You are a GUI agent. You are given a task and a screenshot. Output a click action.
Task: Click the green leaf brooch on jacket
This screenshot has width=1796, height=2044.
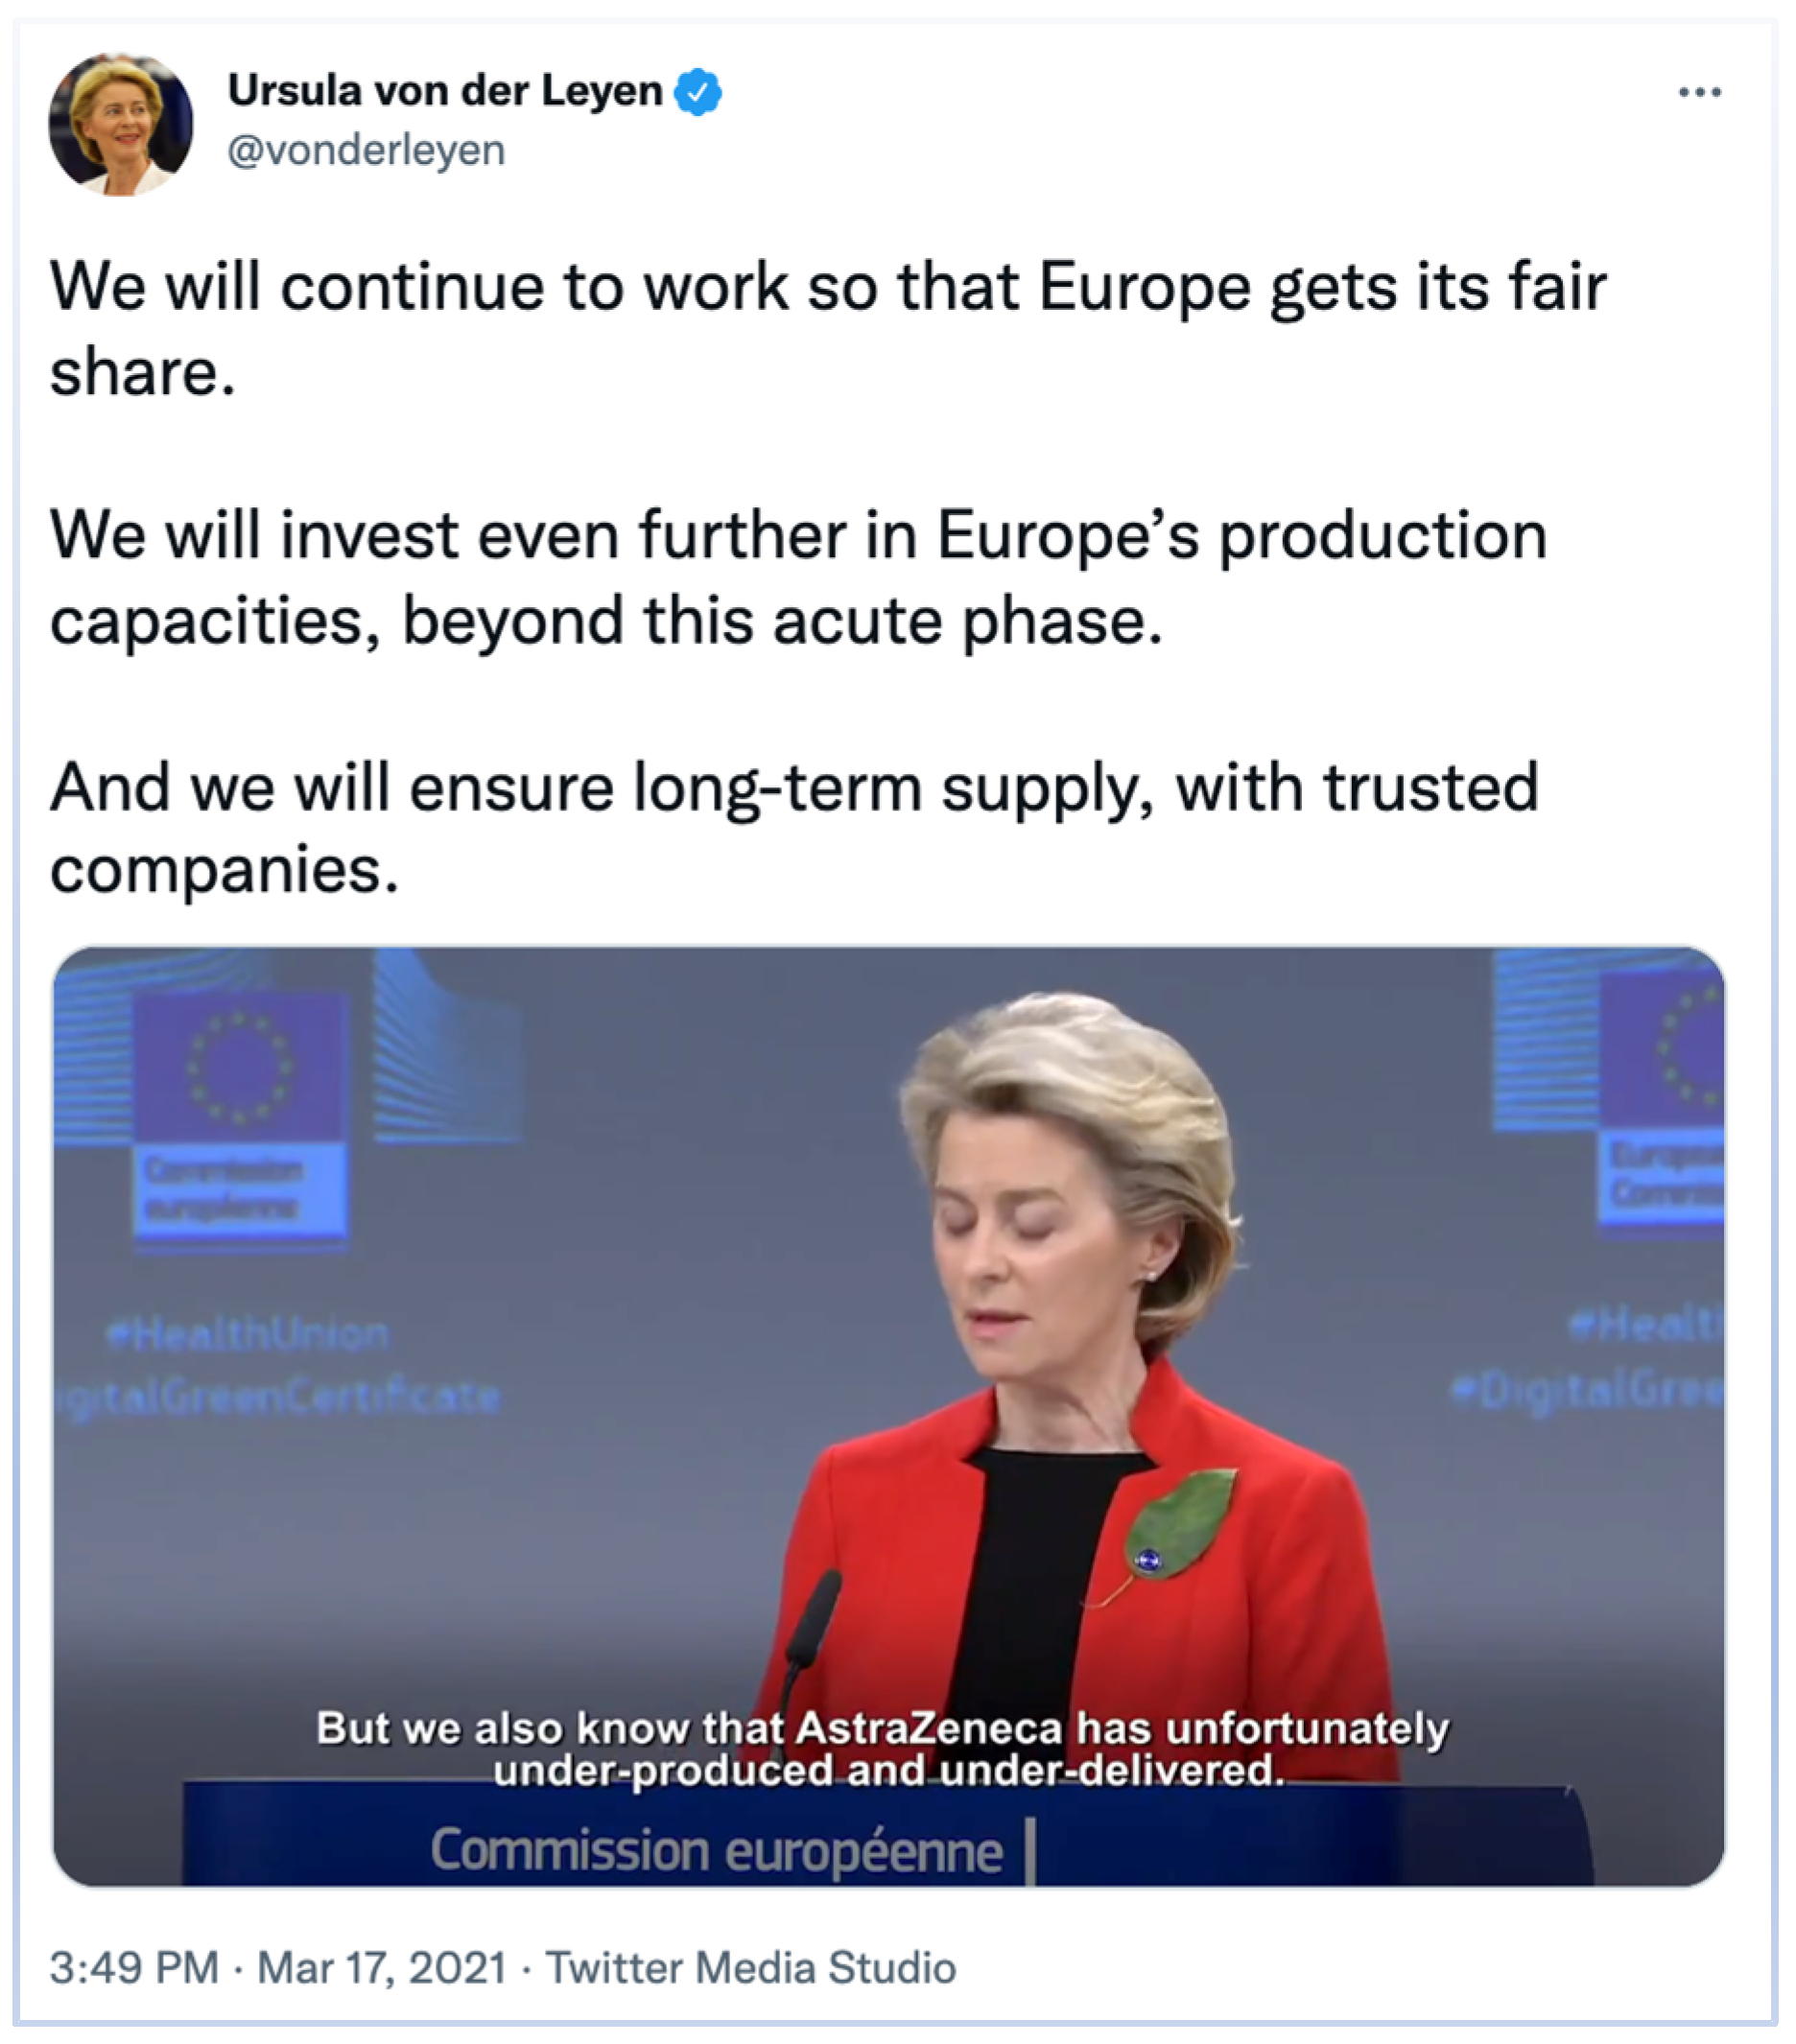(1180, 1527)
